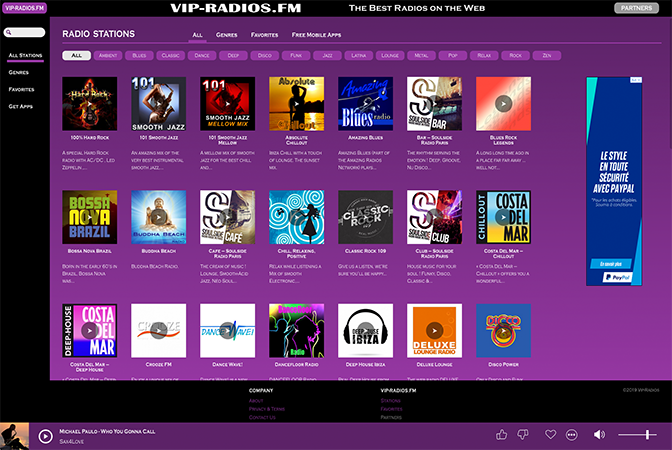Filter stations by Dance genre

[202, 55]
